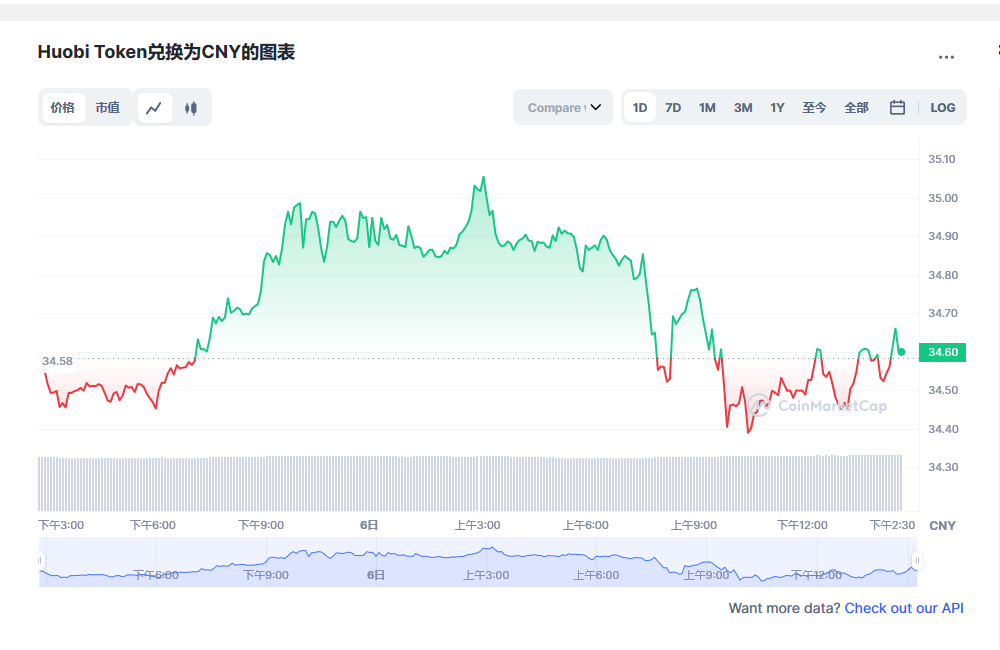Open the Compare dropdown
The width and height of the screenshot is (1000, 650).
pos(562,107)
